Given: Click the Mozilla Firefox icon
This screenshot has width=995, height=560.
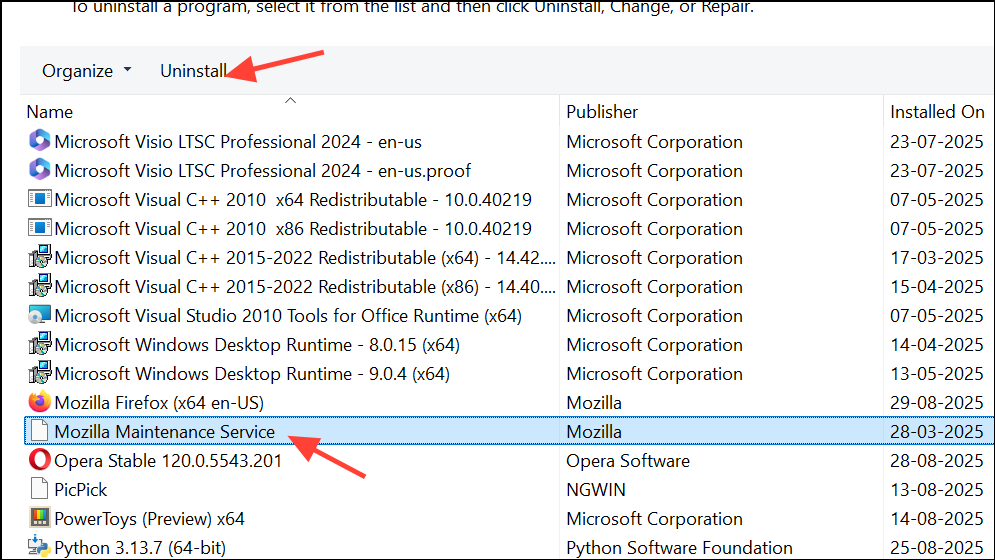Looking at the screenshot, I should 39,402.
